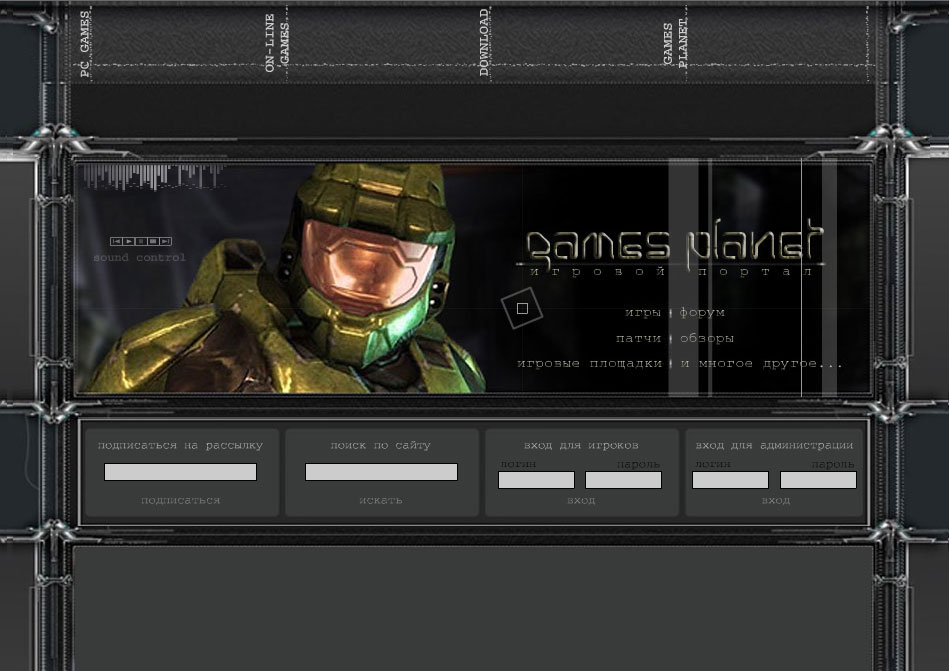Skip to previous track in sound control

[x=116, y=241]
